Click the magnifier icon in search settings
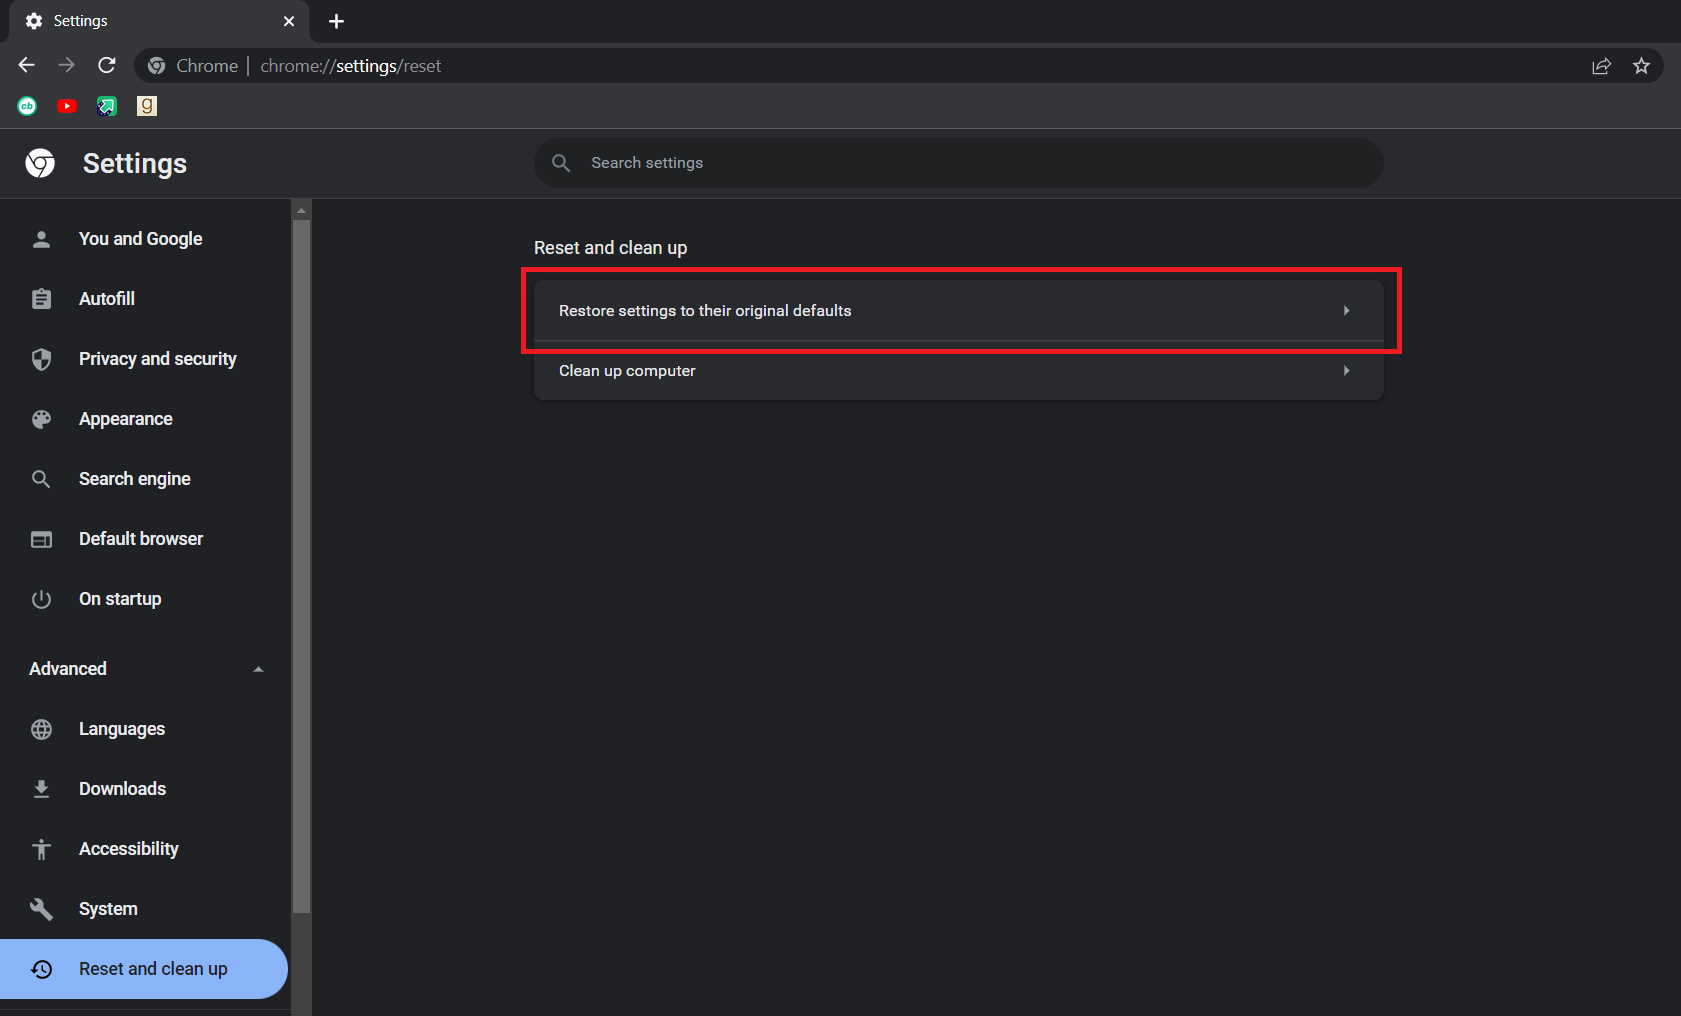 point(561,163)
